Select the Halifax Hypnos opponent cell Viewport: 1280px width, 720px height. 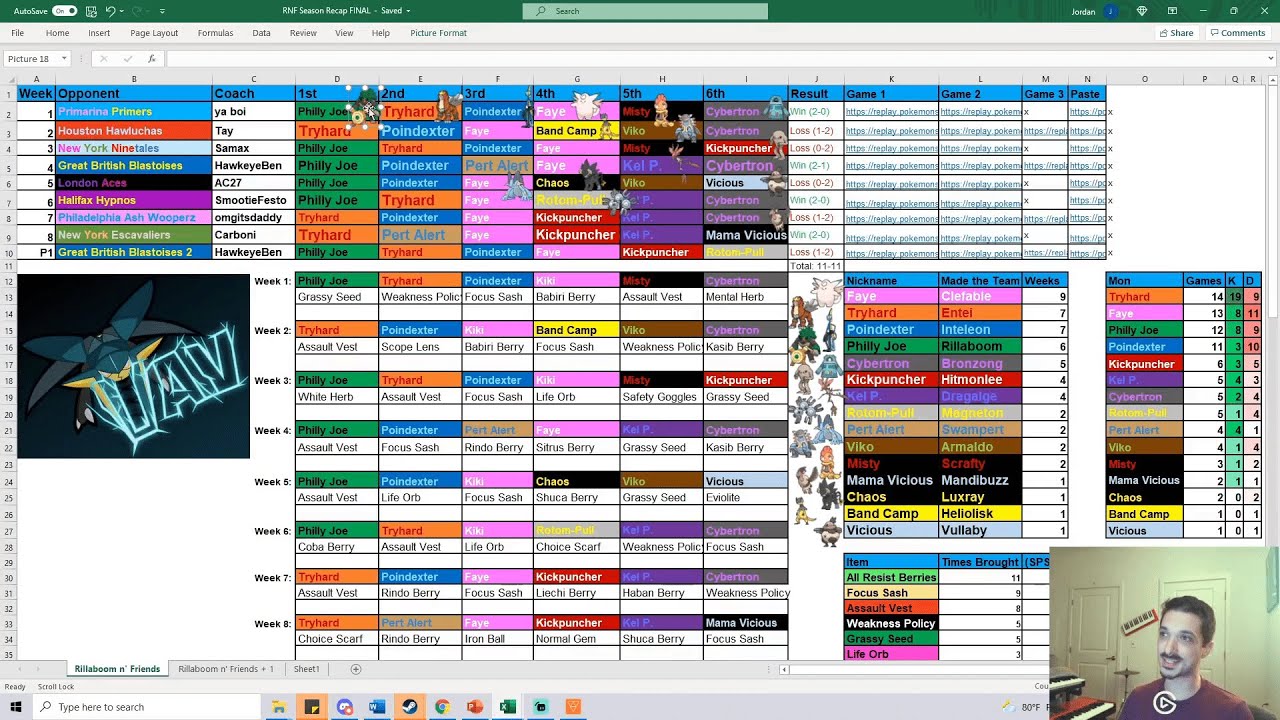[133, 200]
